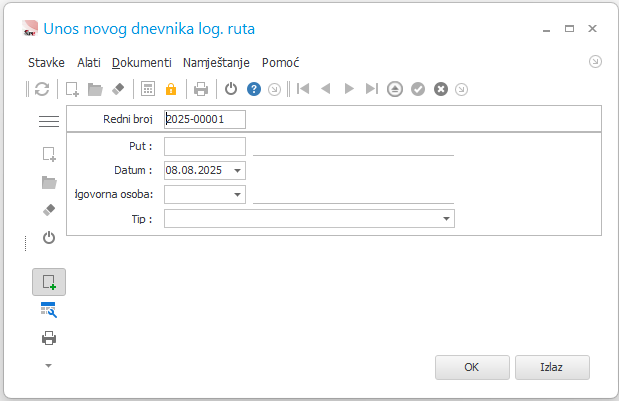Screen dimensions: 619x401
Task: Click the printer icon in left sidebar
Action: (x=49, y=338)
